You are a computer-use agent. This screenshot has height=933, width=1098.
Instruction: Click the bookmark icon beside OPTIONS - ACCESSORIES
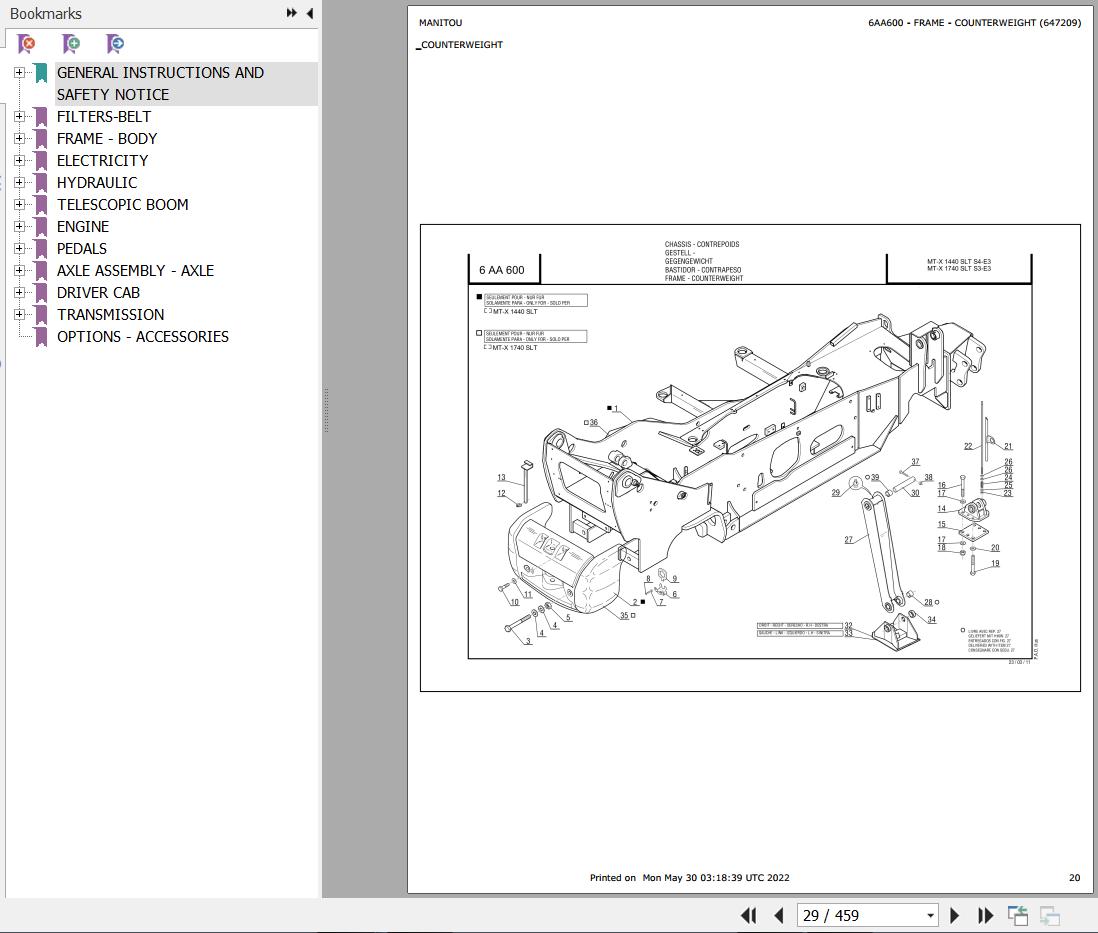coord(41,337)
